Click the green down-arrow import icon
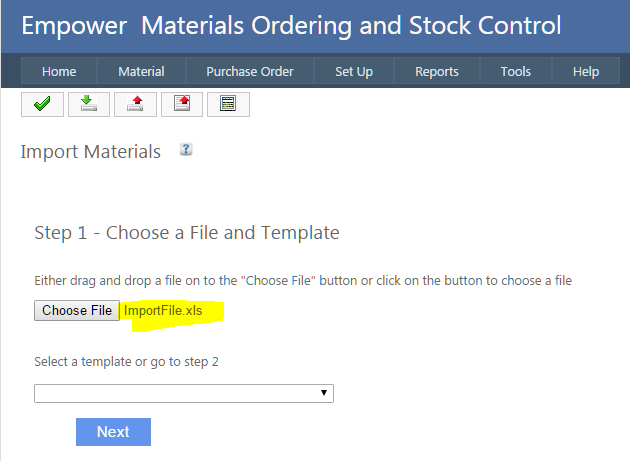Screen dimensions: 630x461 click(x=89, y=104)
